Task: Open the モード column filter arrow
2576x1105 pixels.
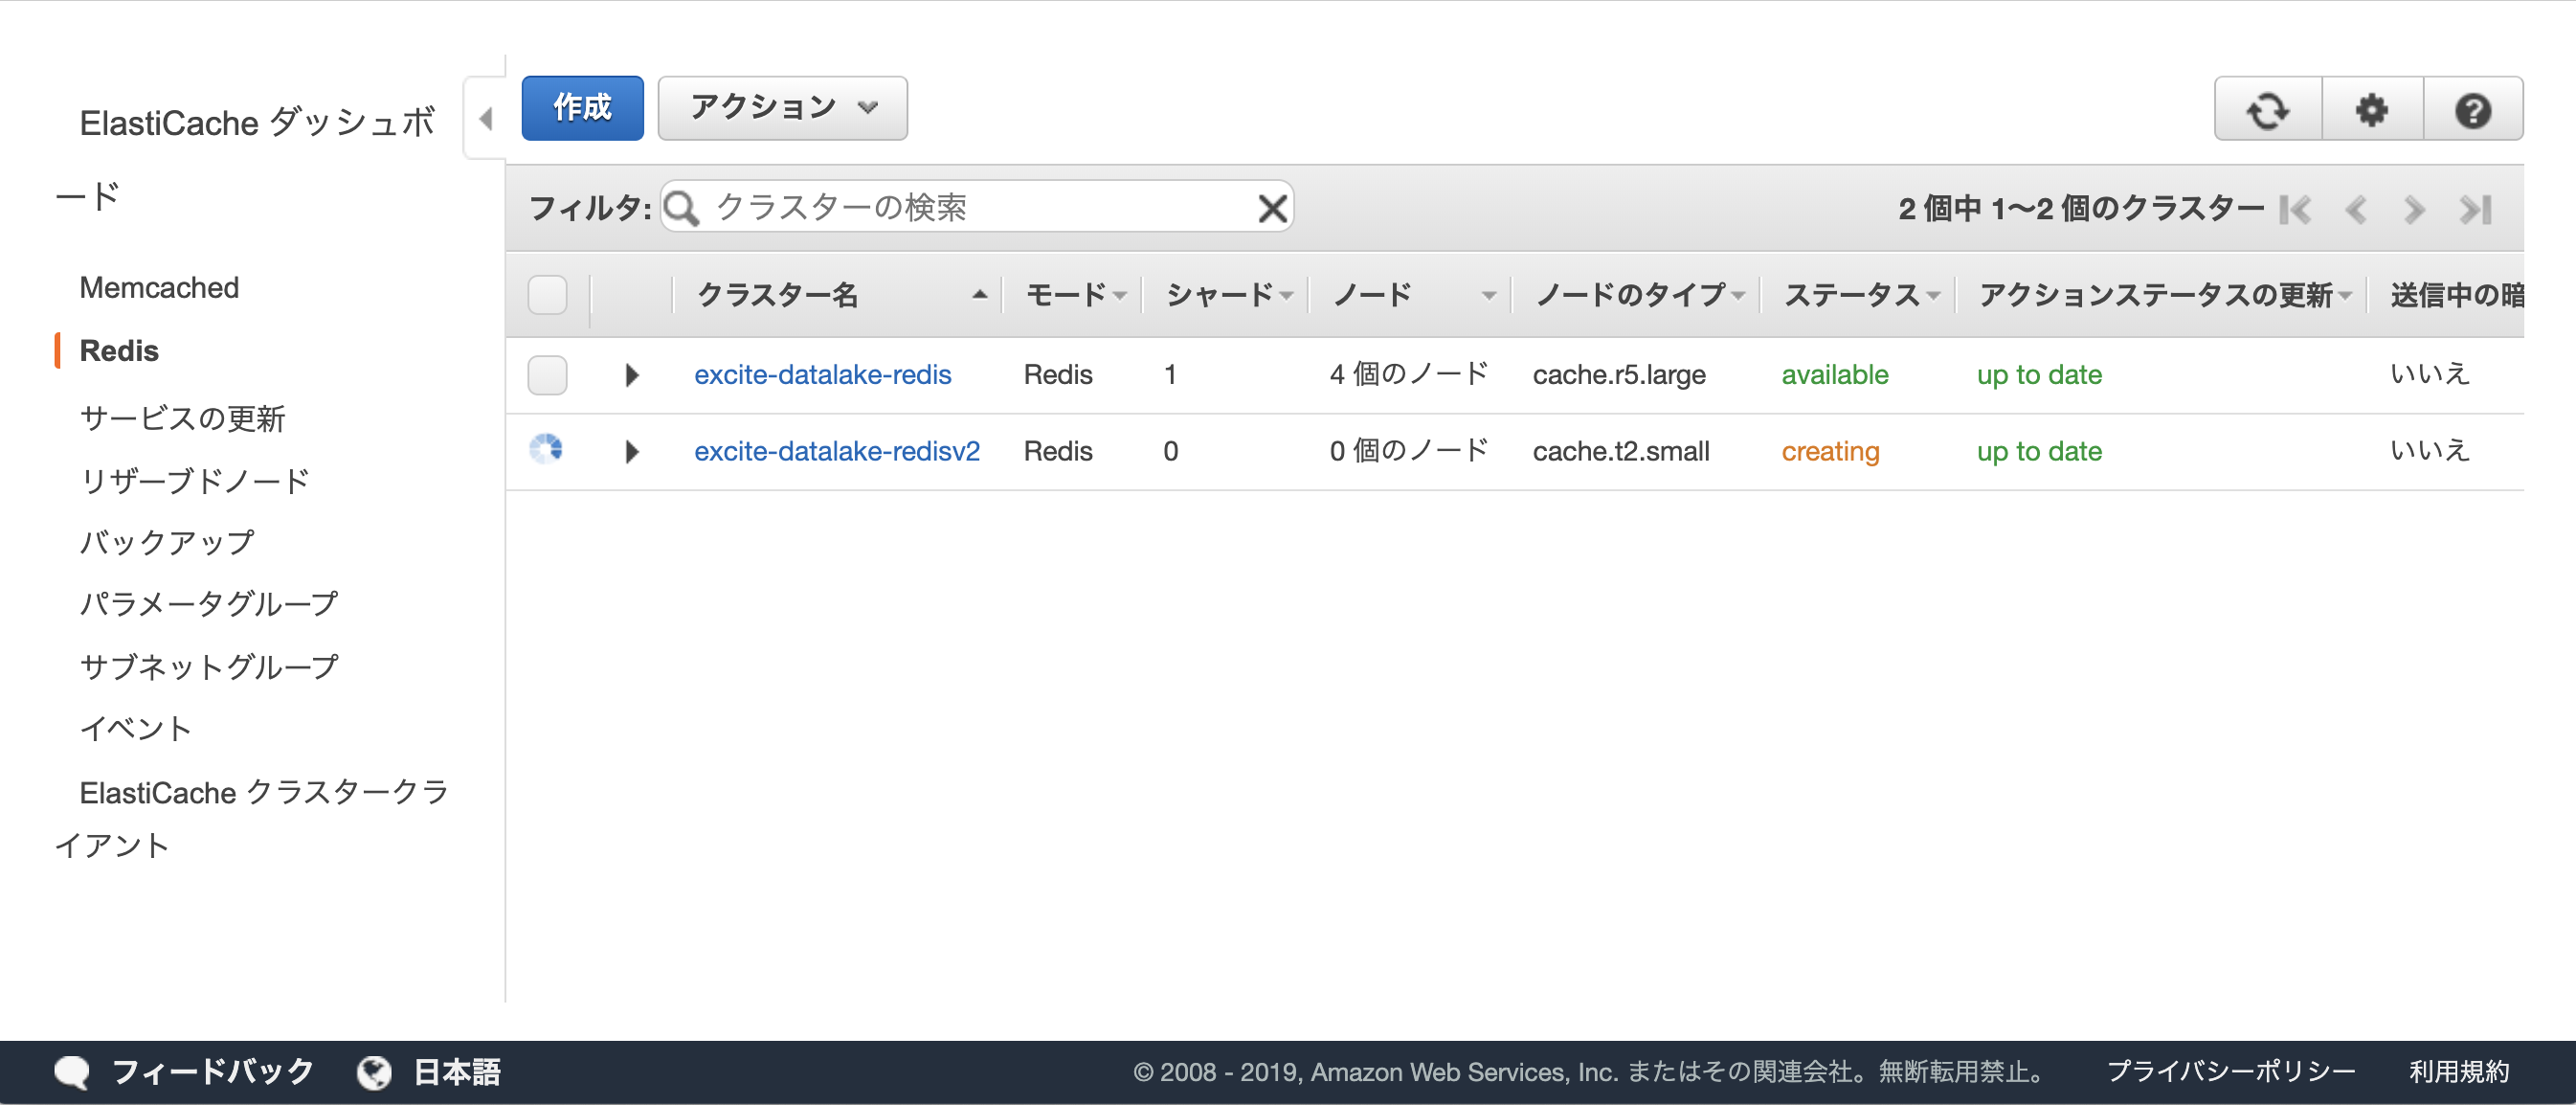Action: point(1119,296)
